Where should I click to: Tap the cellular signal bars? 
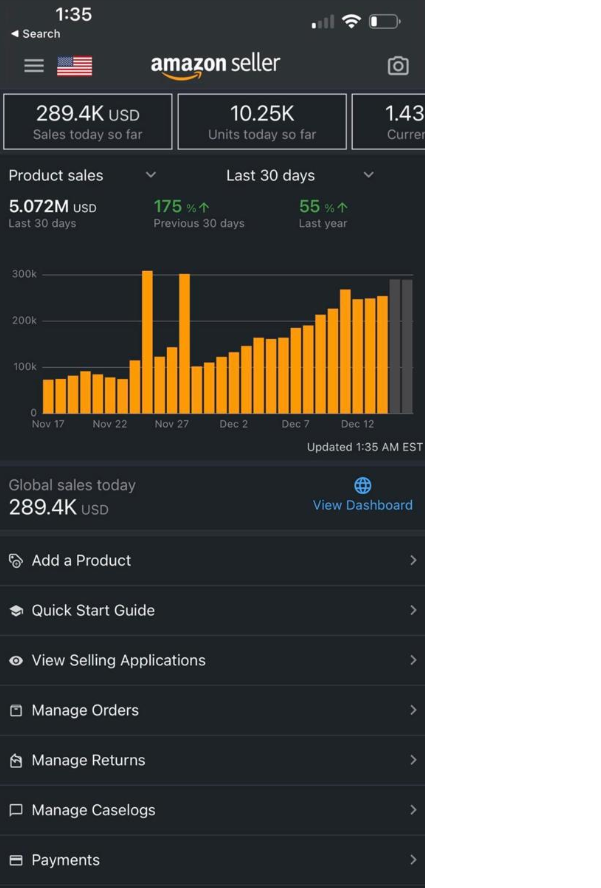pyautogui.click(x=323, y=22)
